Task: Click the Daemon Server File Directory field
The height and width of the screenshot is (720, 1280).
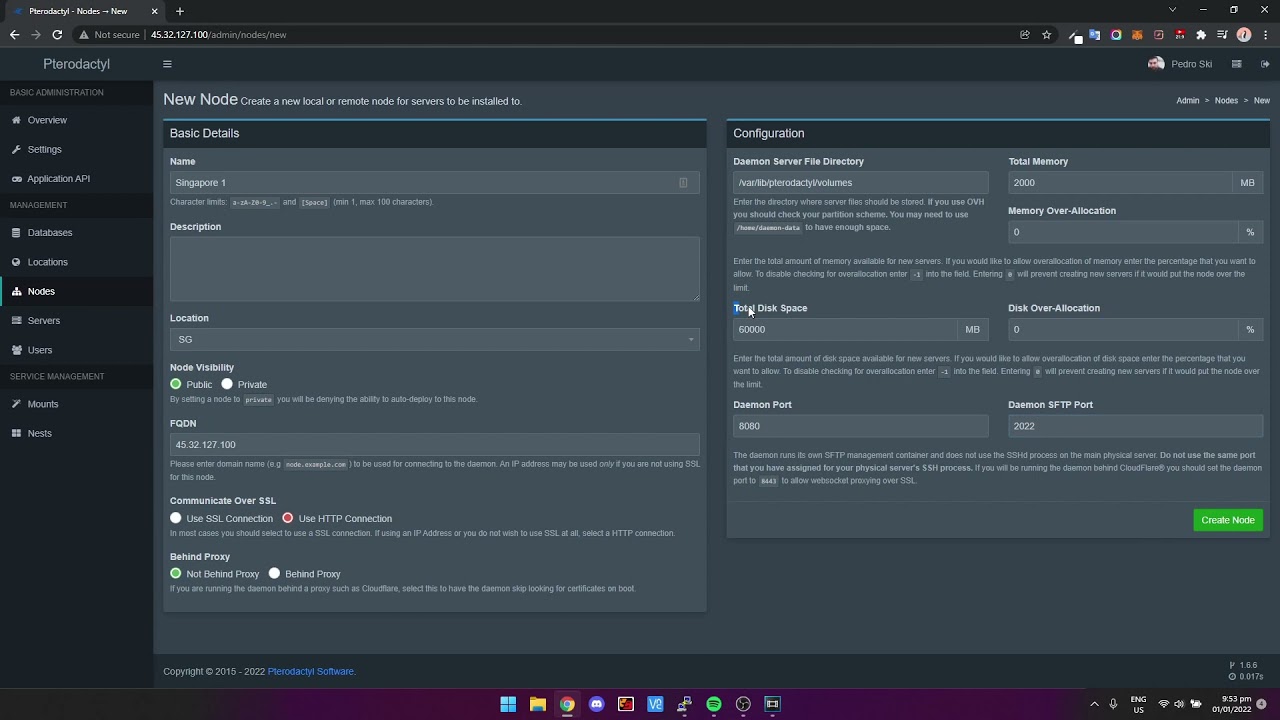Action: click(x=861, y=183)
